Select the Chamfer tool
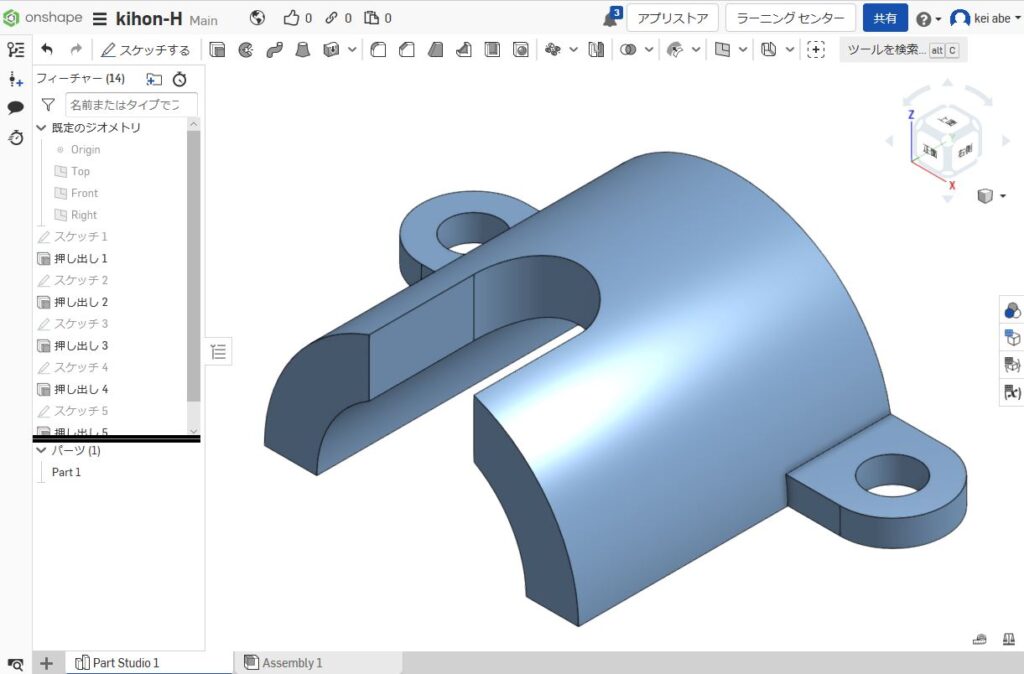Image resolution: width=1024 pixels, height=674 pixels. click(x=407, y=50)
